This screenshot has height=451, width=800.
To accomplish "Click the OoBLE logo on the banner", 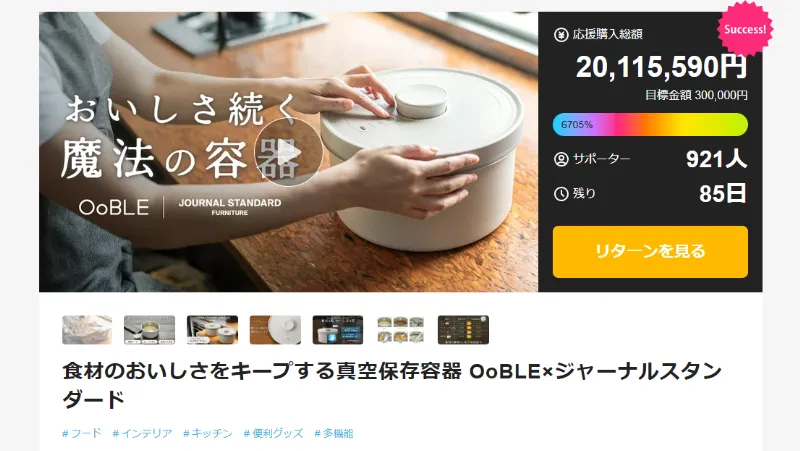I will pos(114,207).
